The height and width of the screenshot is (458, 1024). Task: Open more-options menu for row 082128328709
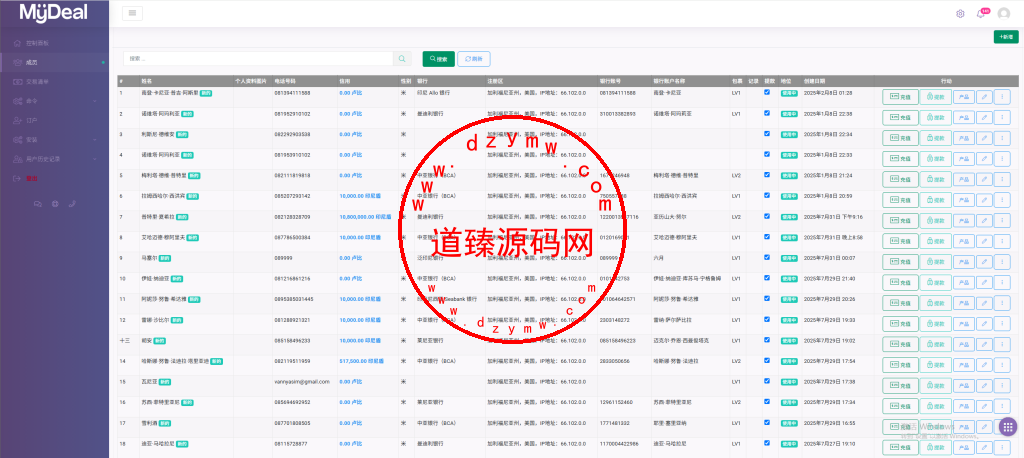coord(1002,221)
